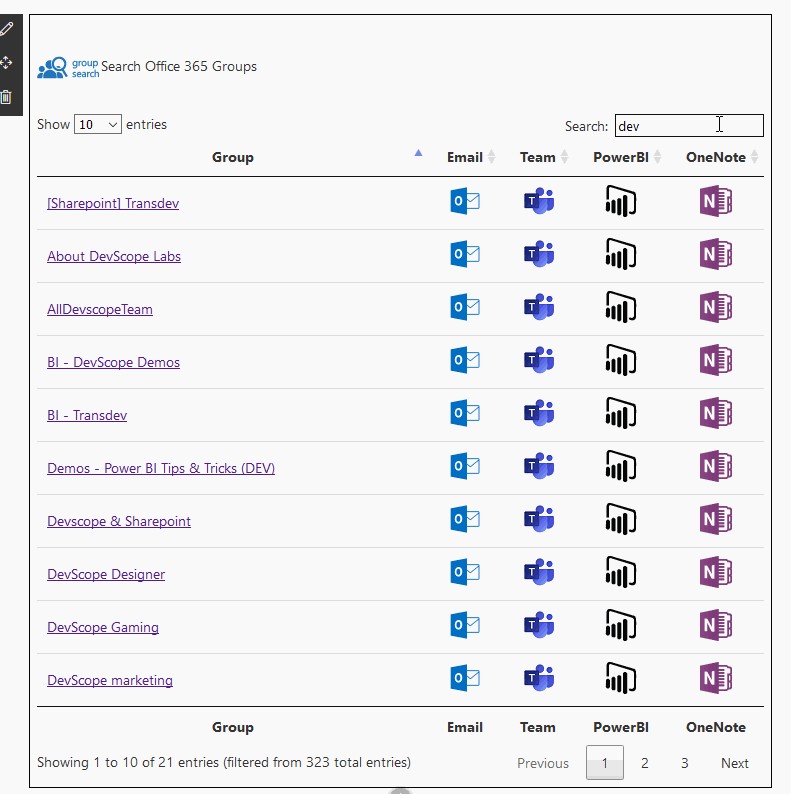The image size is (791, 794).
Task: Open OneNote for [Sharepoint] Transdev
Action: pyautogui.click(x=716, y=201)
